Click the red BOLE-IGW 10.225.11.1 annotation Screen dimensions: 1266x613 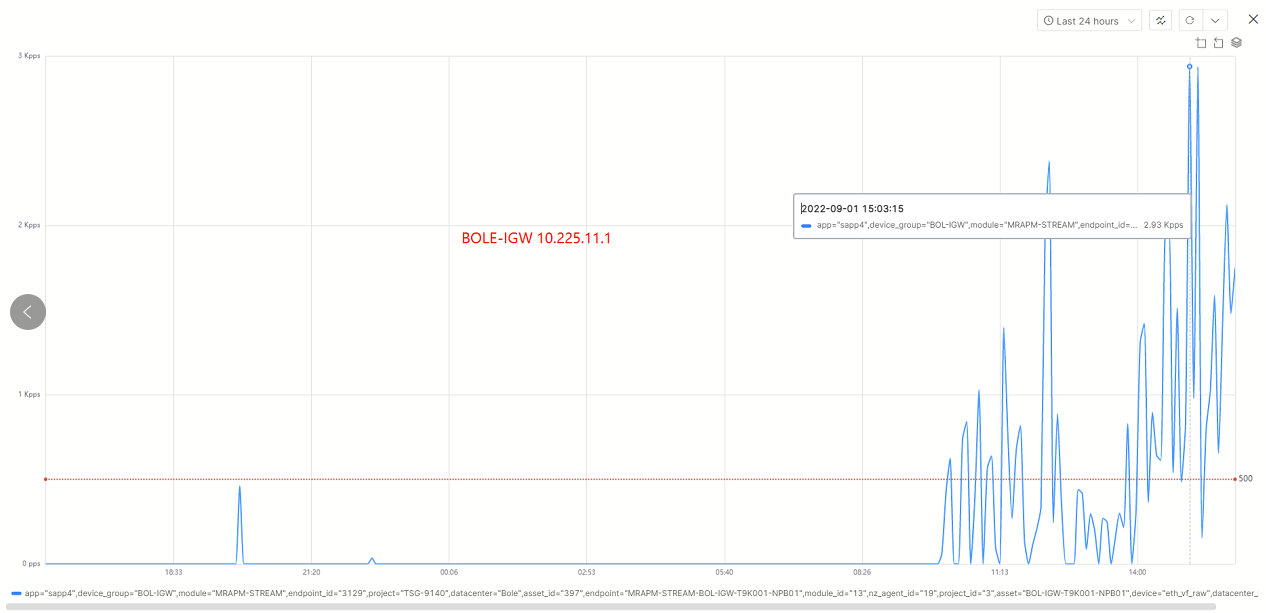[536, 239]
